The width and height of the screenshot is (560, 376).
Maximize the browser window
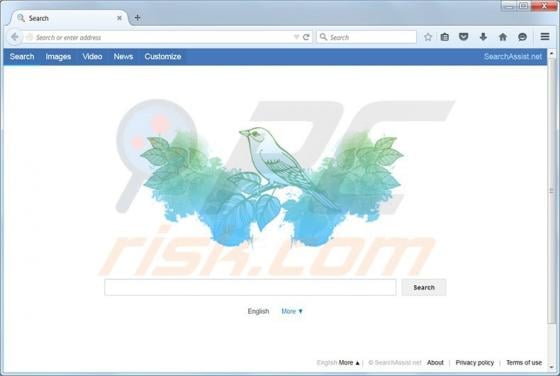[x=523, y=6]
